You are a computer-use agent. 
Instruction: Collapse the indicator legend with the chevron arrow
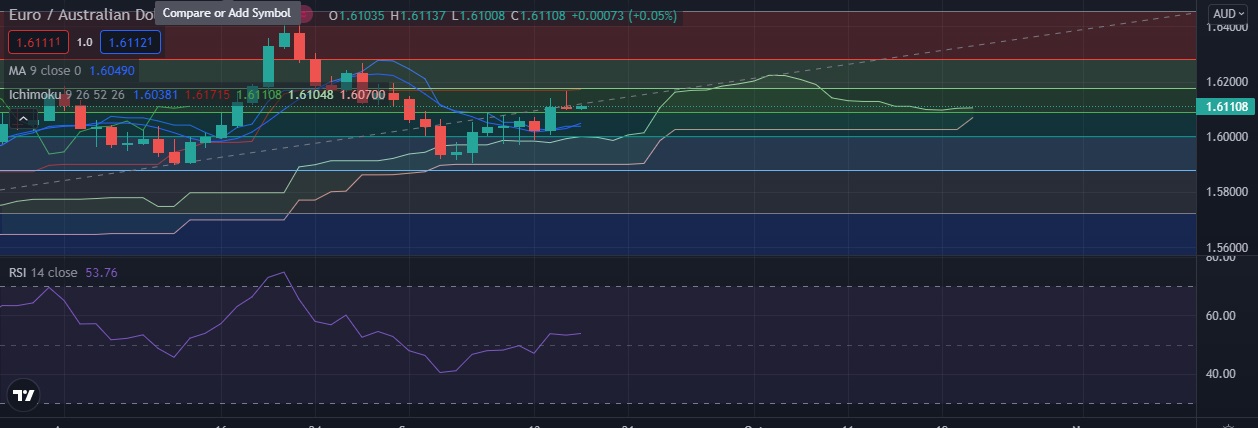[25, 118]
